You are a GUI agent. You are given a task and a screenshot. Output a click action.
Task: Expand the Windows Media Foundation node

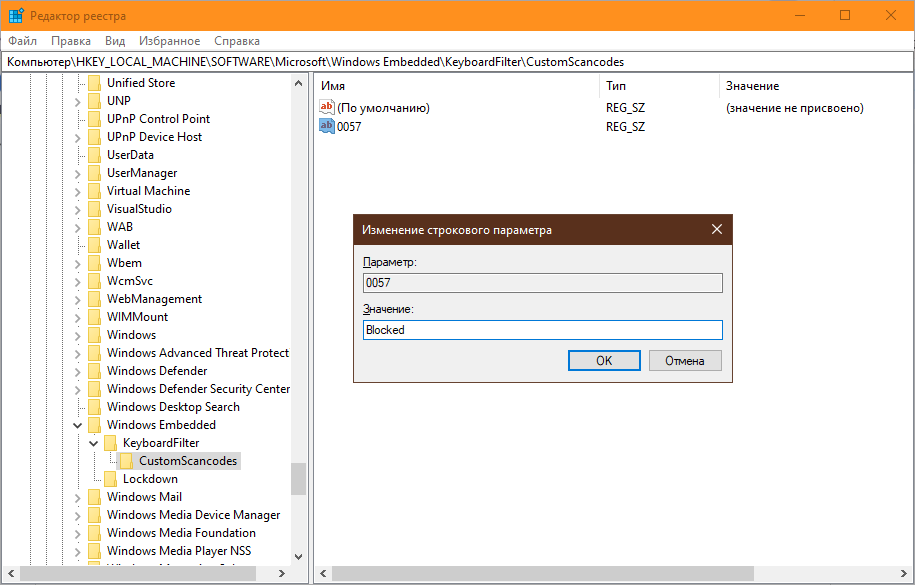tap(78, 534)
